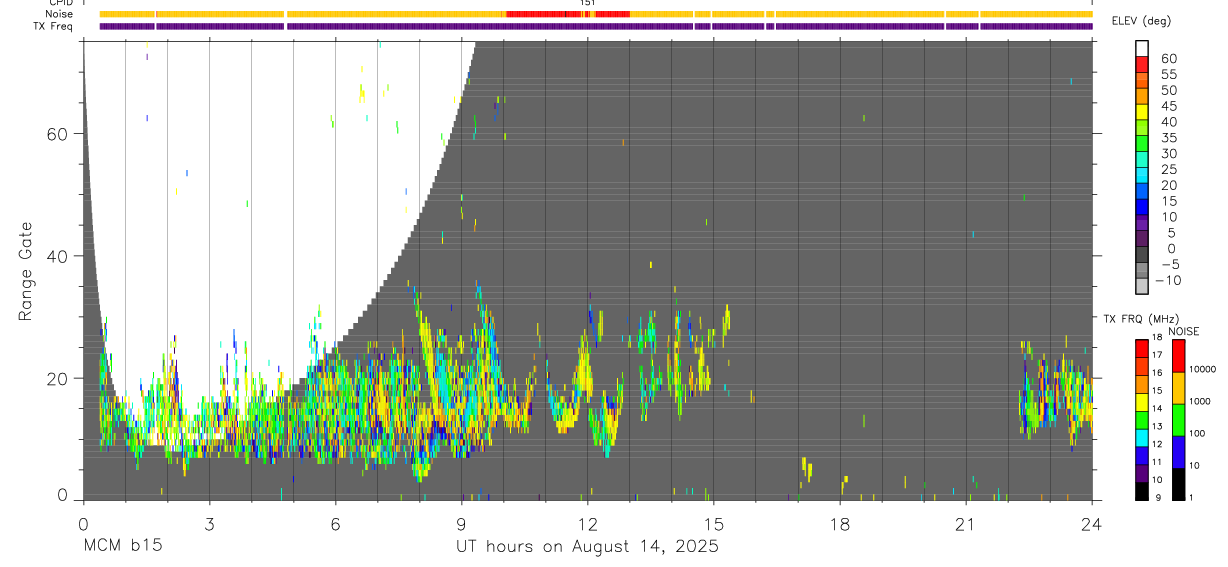Click the green 35 degree elevation swatch
1228x567 pixels.
point(1141,145)
